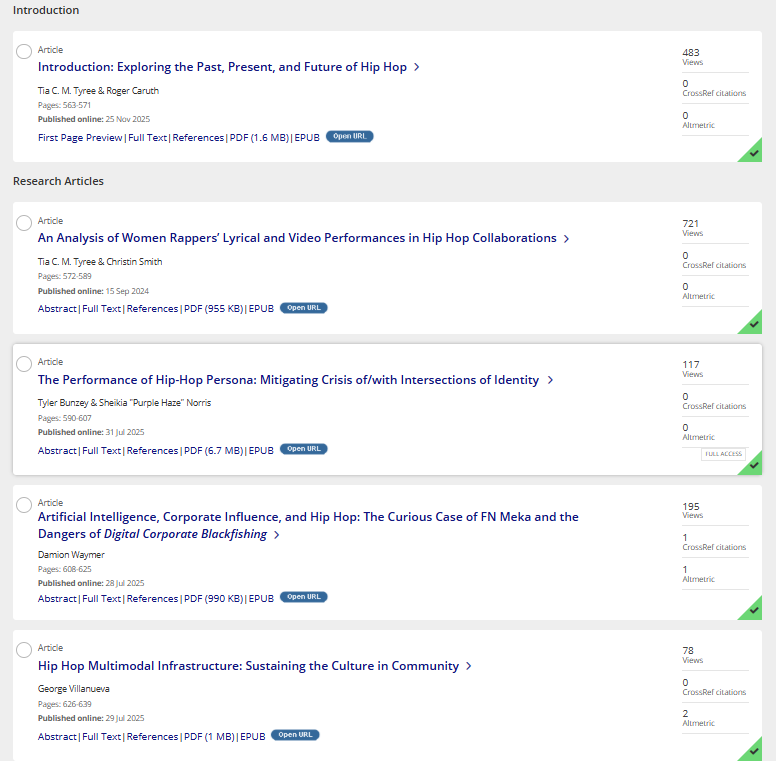Open Full Text of Hip-Hop Persona article
This screenshot has width=776, height=761.
pos(101,451)
